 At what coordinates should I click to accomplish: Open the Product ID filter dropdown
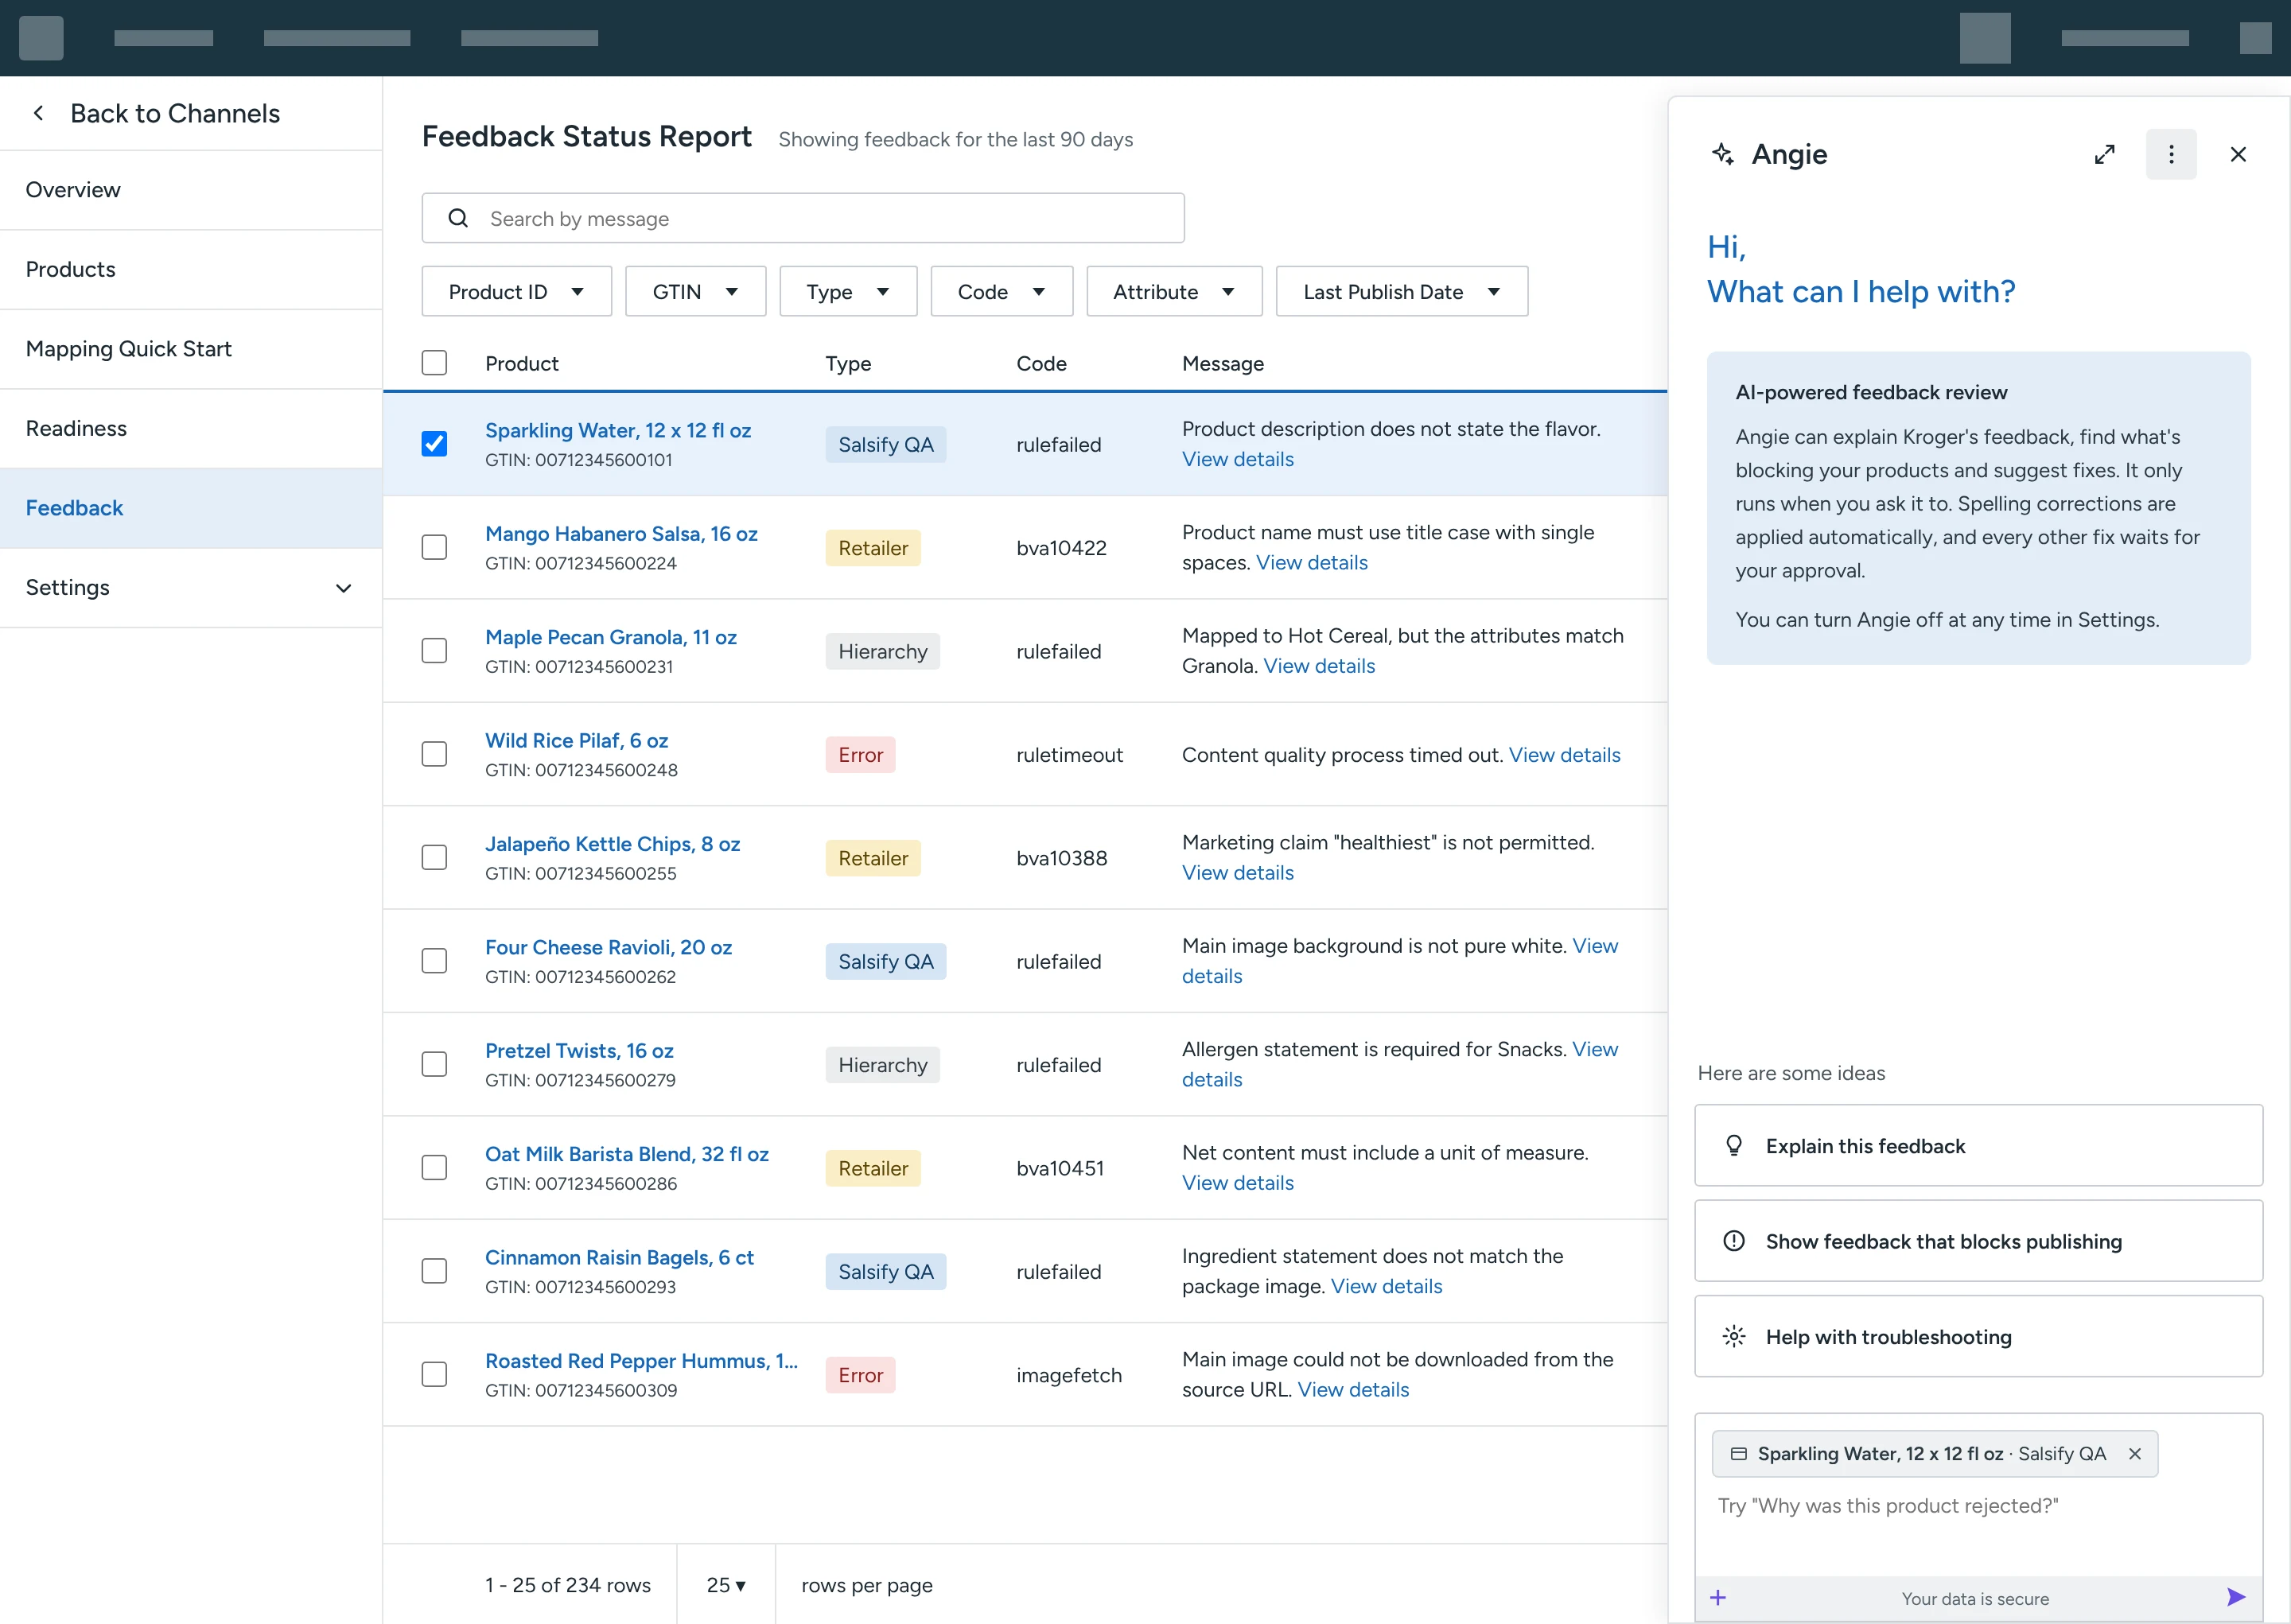516,291
